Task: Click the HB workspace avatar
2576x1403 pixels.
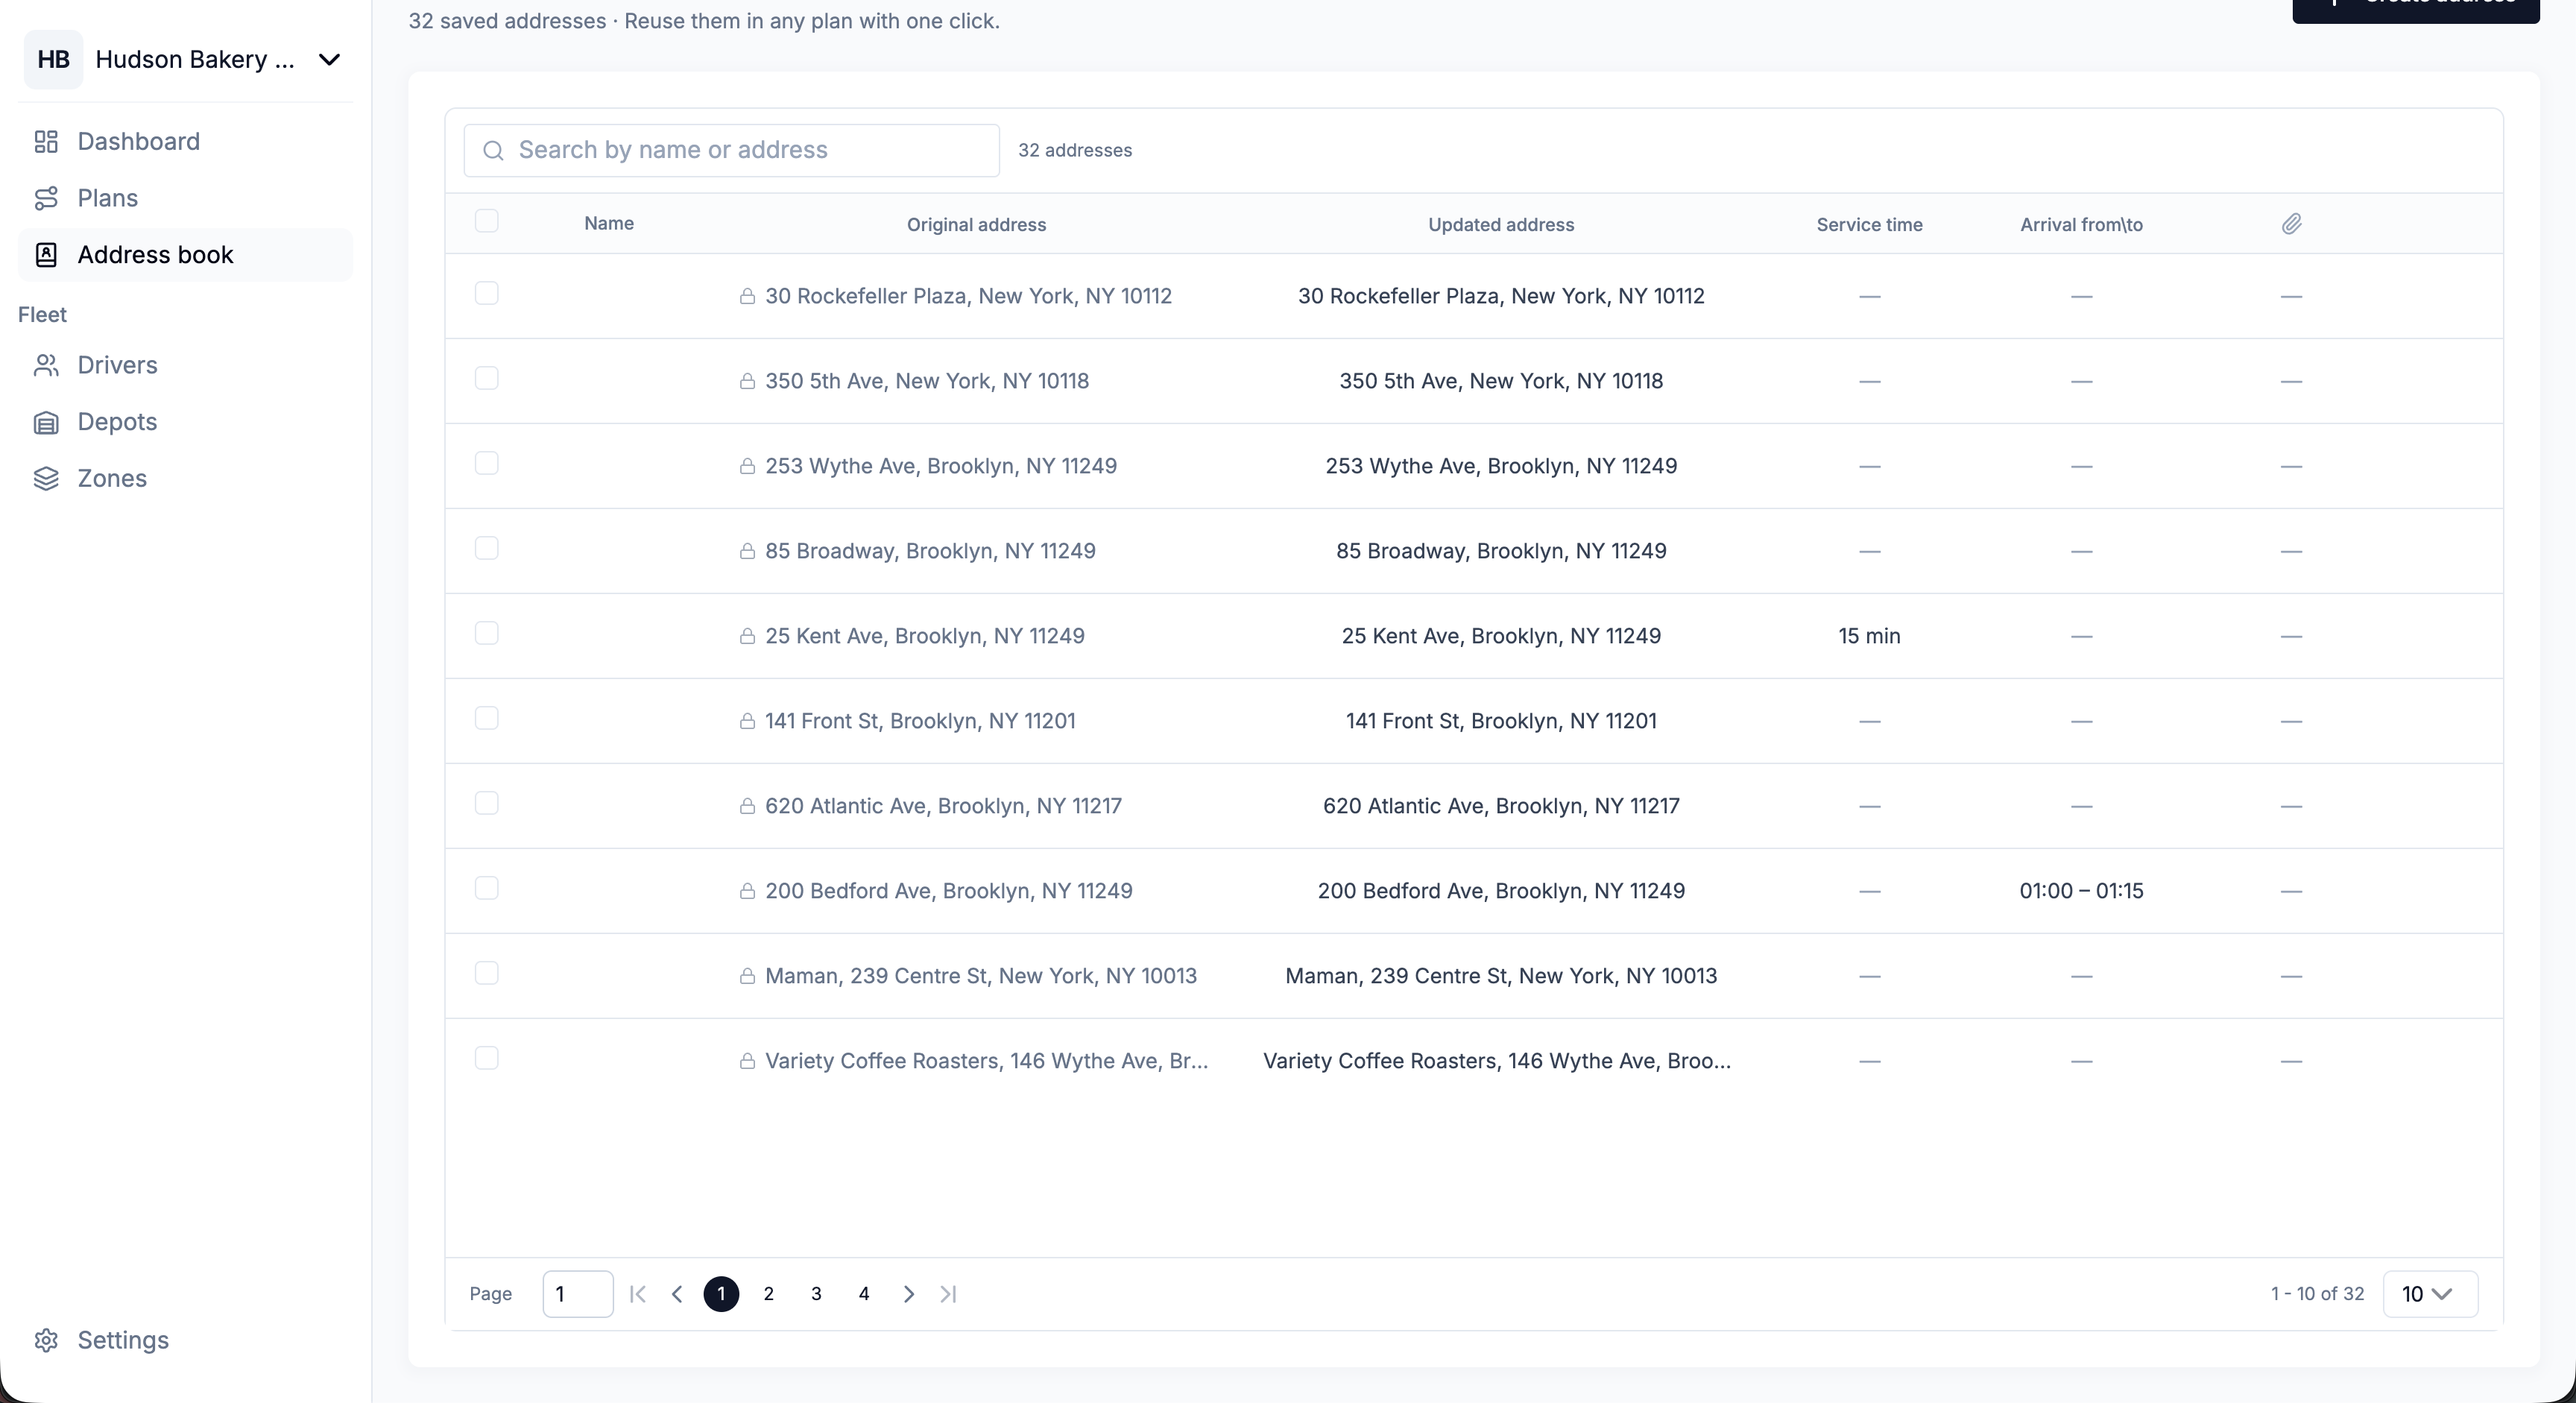Action: point(53,60)
